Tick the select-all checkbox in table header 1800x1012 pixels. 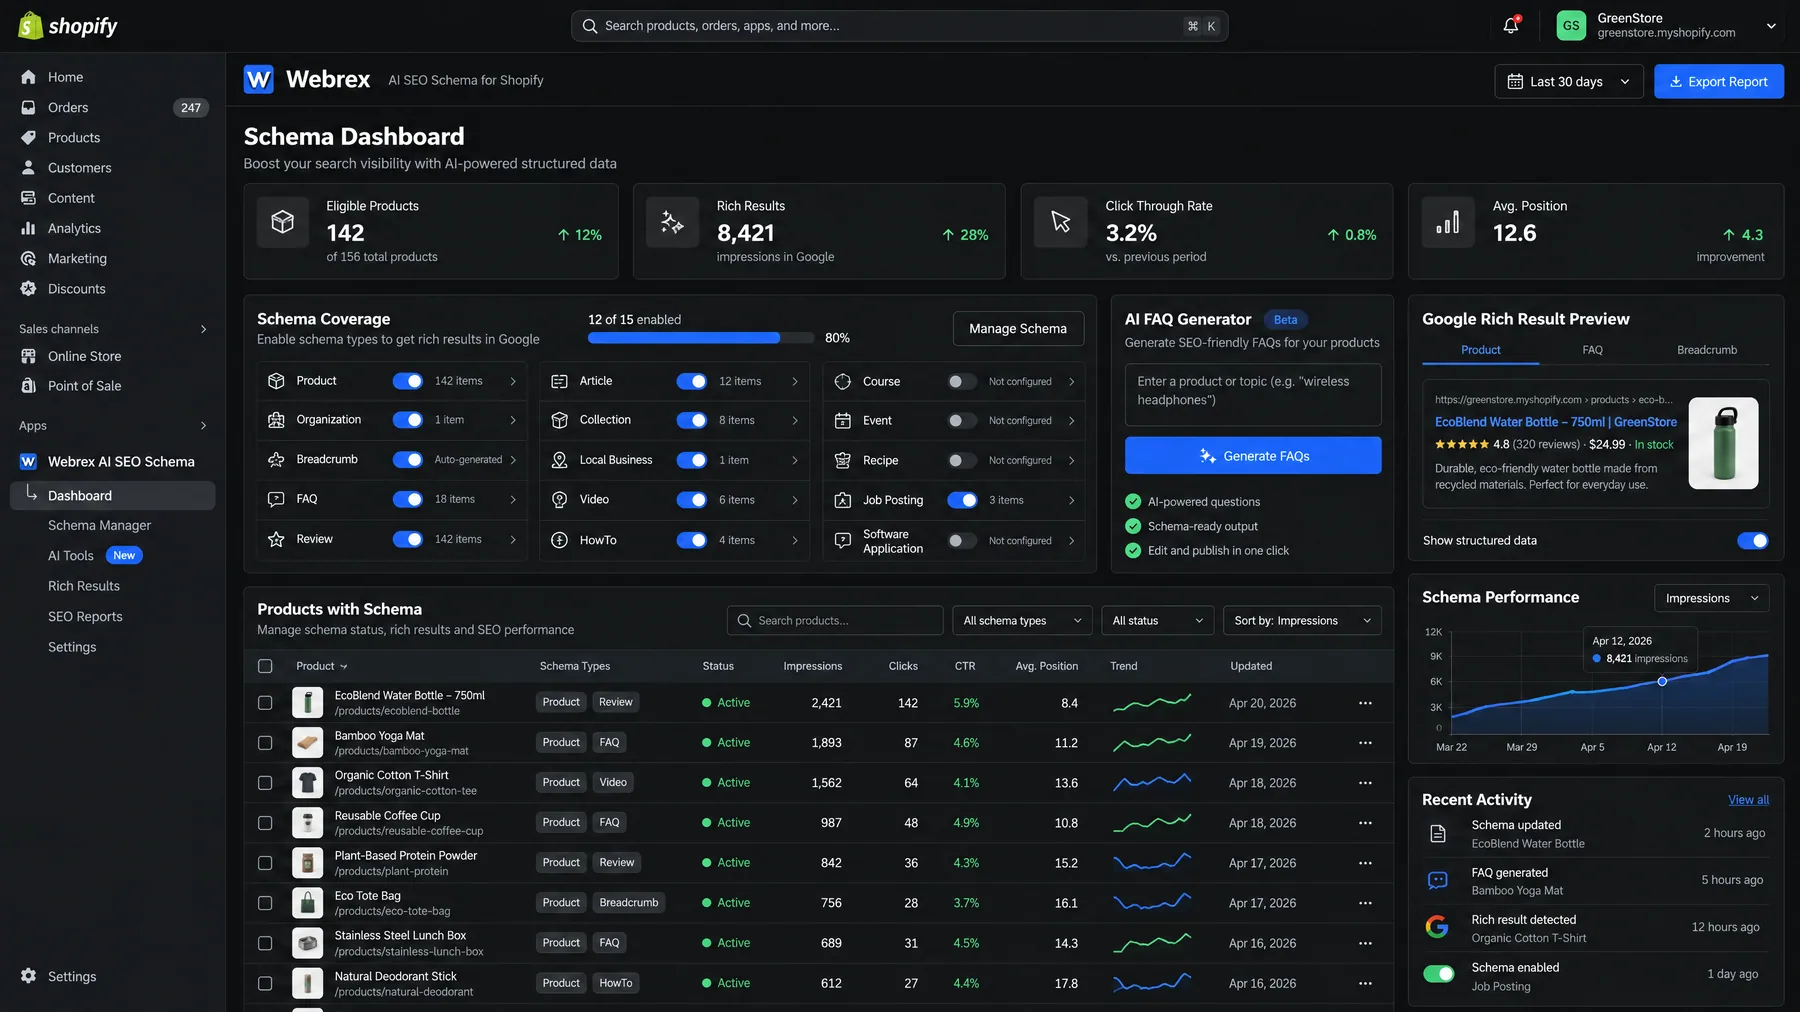coord(265,666)
